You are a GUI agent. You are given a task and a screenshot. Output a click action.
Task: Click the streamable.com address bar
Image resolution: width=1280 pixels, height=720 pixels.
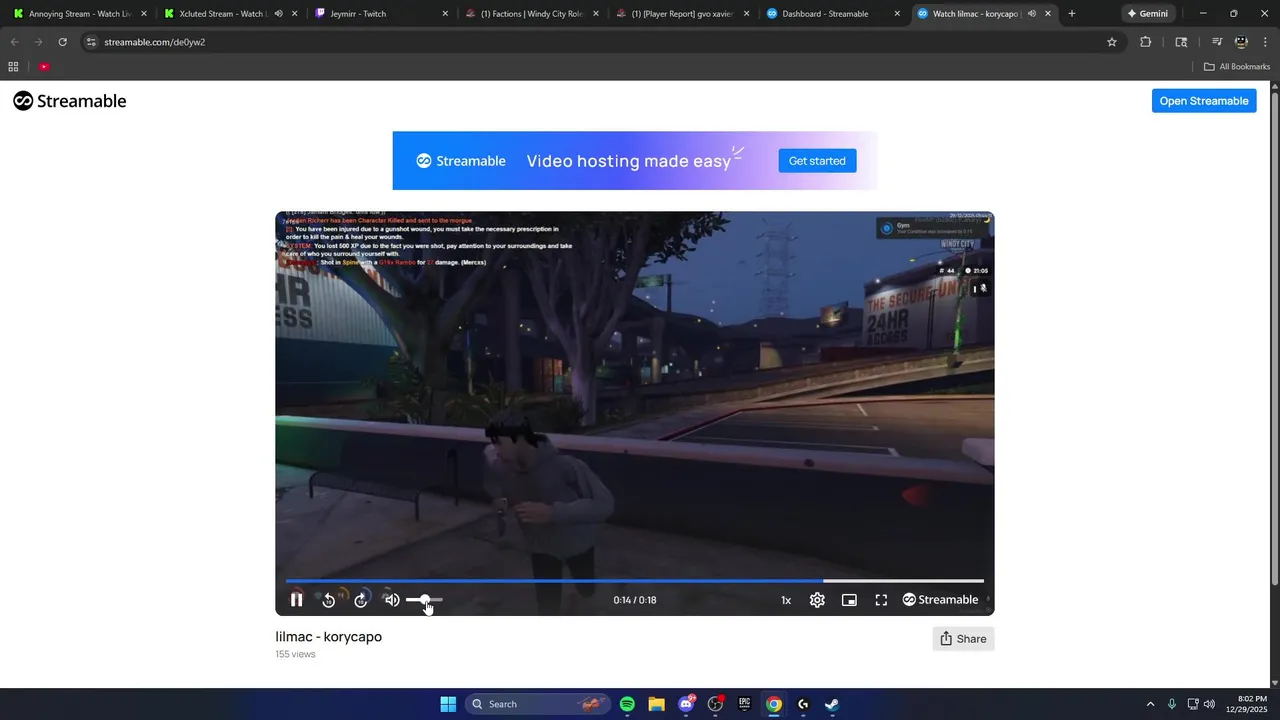point(602,42)
